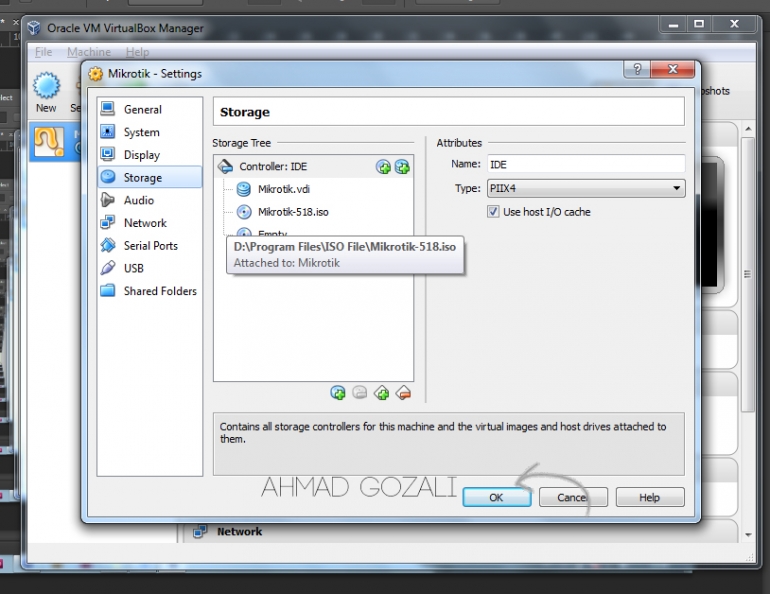
Task: Select Mikrotik.vdi in the storage tree
Action: click(x=284, y=189)
